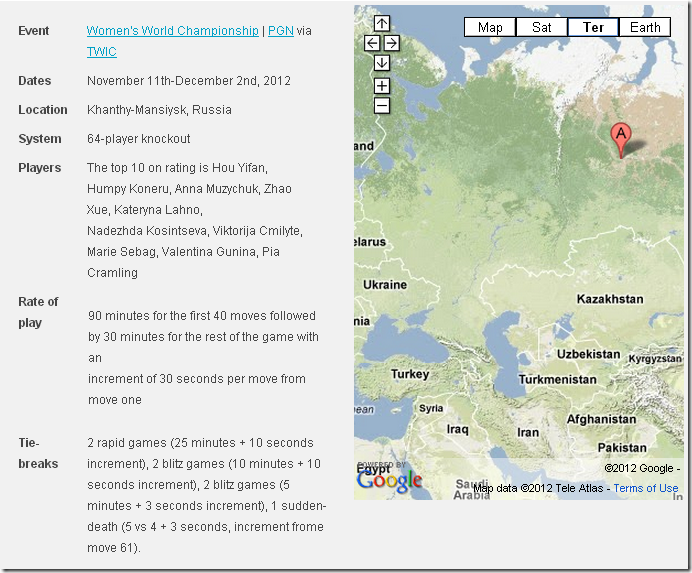The image size is (692, 573).
Task: Click the Ukraine label on the map
Action: pos(385,284)
